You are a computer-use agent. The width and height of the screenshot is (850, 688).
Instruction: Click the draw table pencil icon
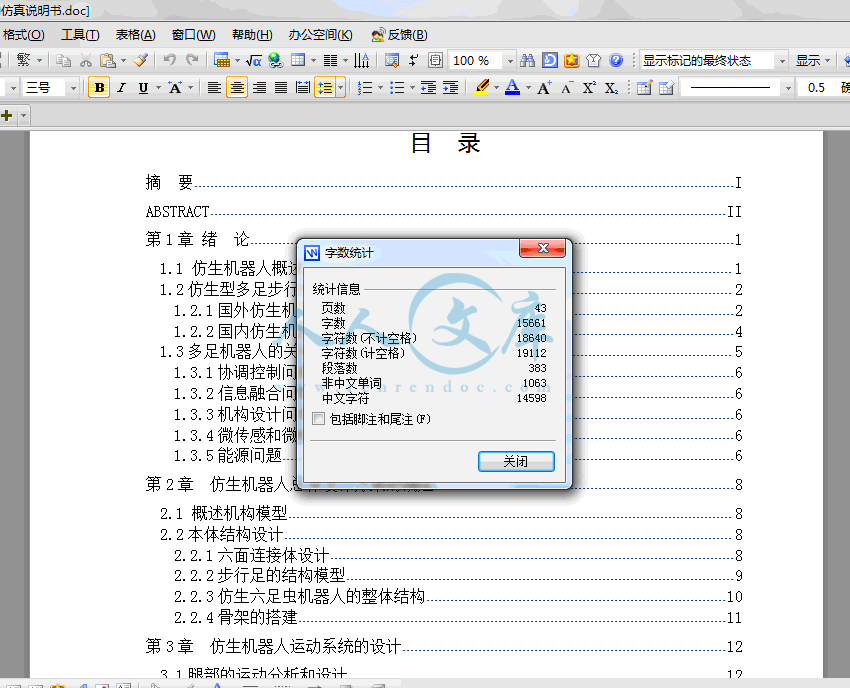[x=644, y=87]
